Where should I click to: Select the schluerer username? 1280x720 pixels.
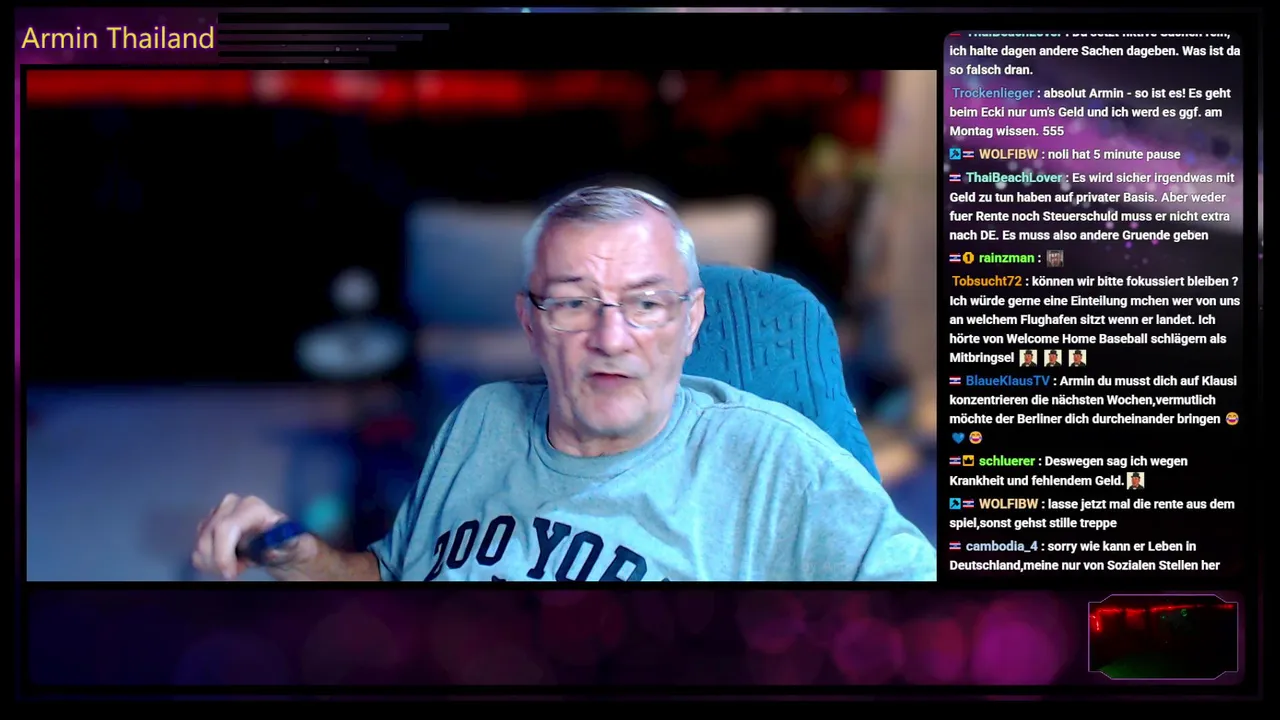pos(1007,461)
